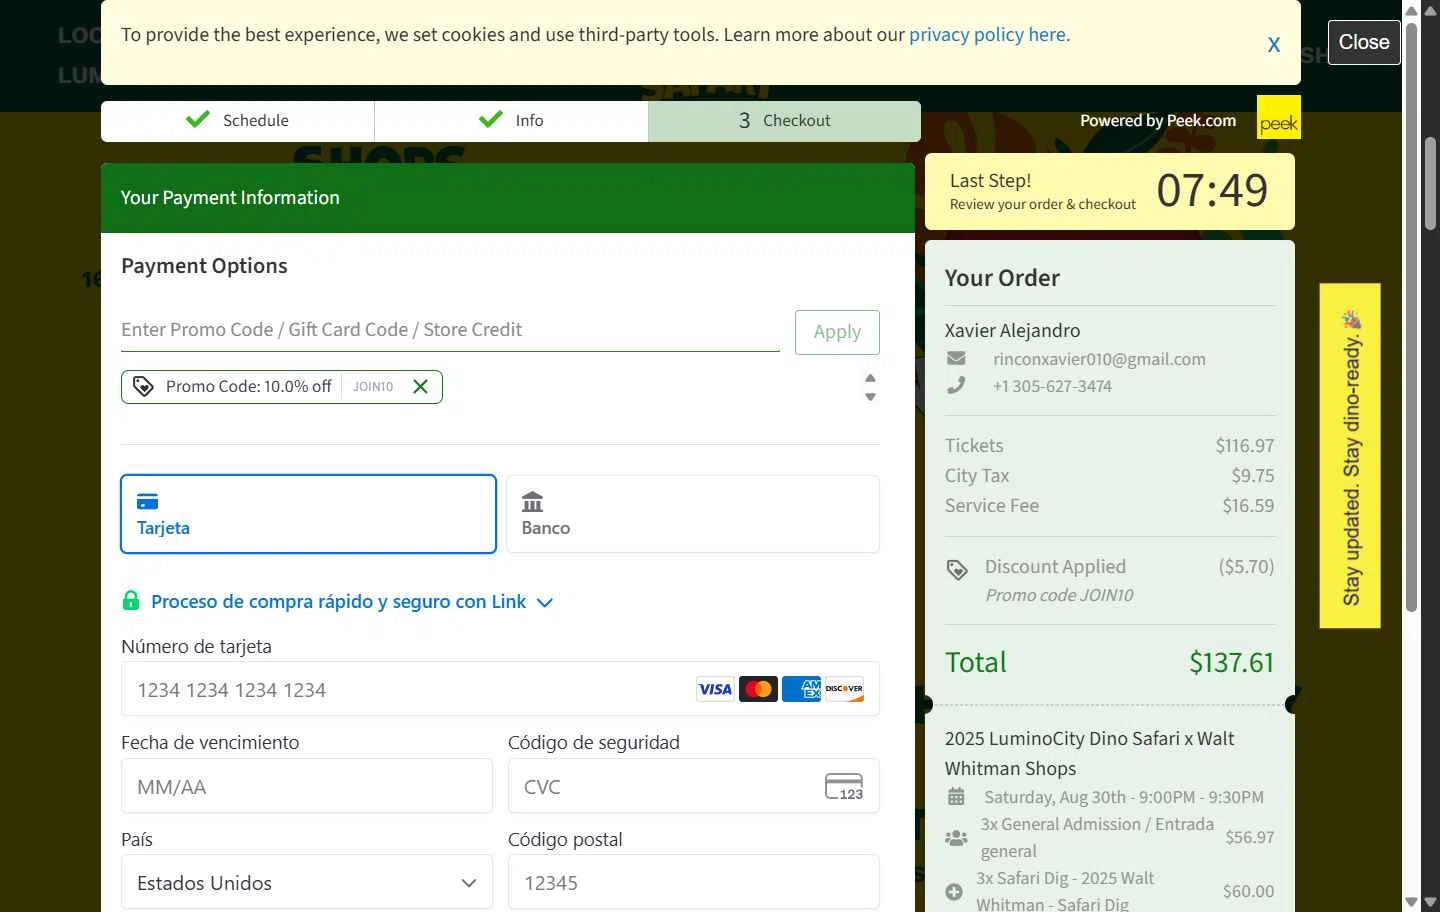Click the Xavier Alejandro name
1440x912 pixels.
(x=1012, y=331)
